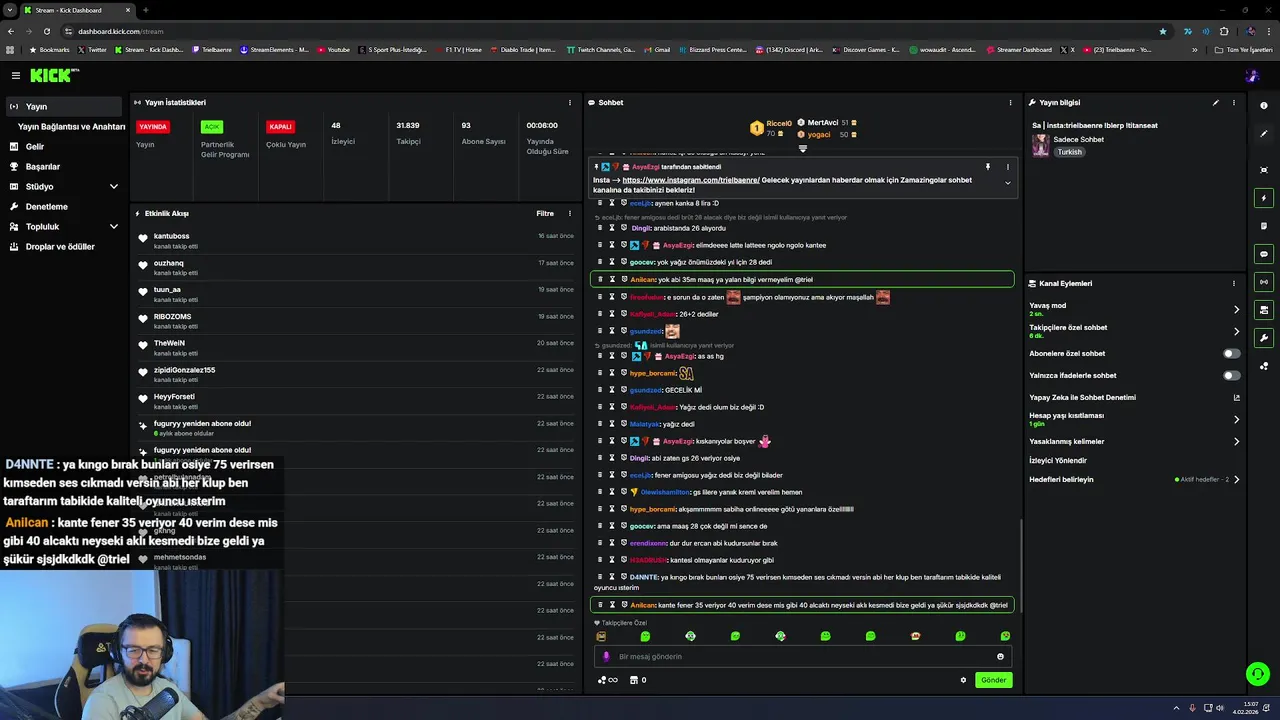Image resolution: width=1280 pixels, height=720 pixels.
Task: Open chat settings gear near Gönder
Action: [x=963, y=680]
